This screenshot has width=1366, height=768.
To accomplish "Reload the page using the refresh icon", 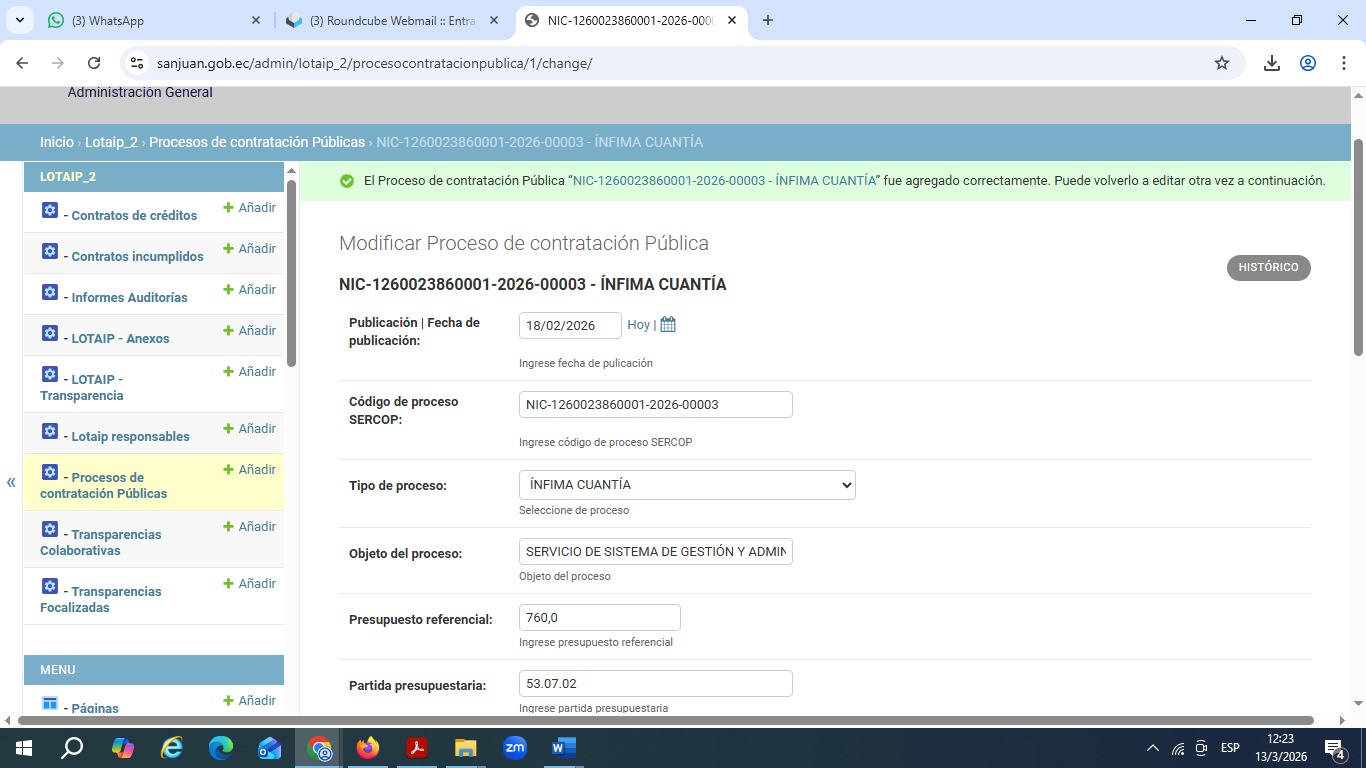I will 94,63.
